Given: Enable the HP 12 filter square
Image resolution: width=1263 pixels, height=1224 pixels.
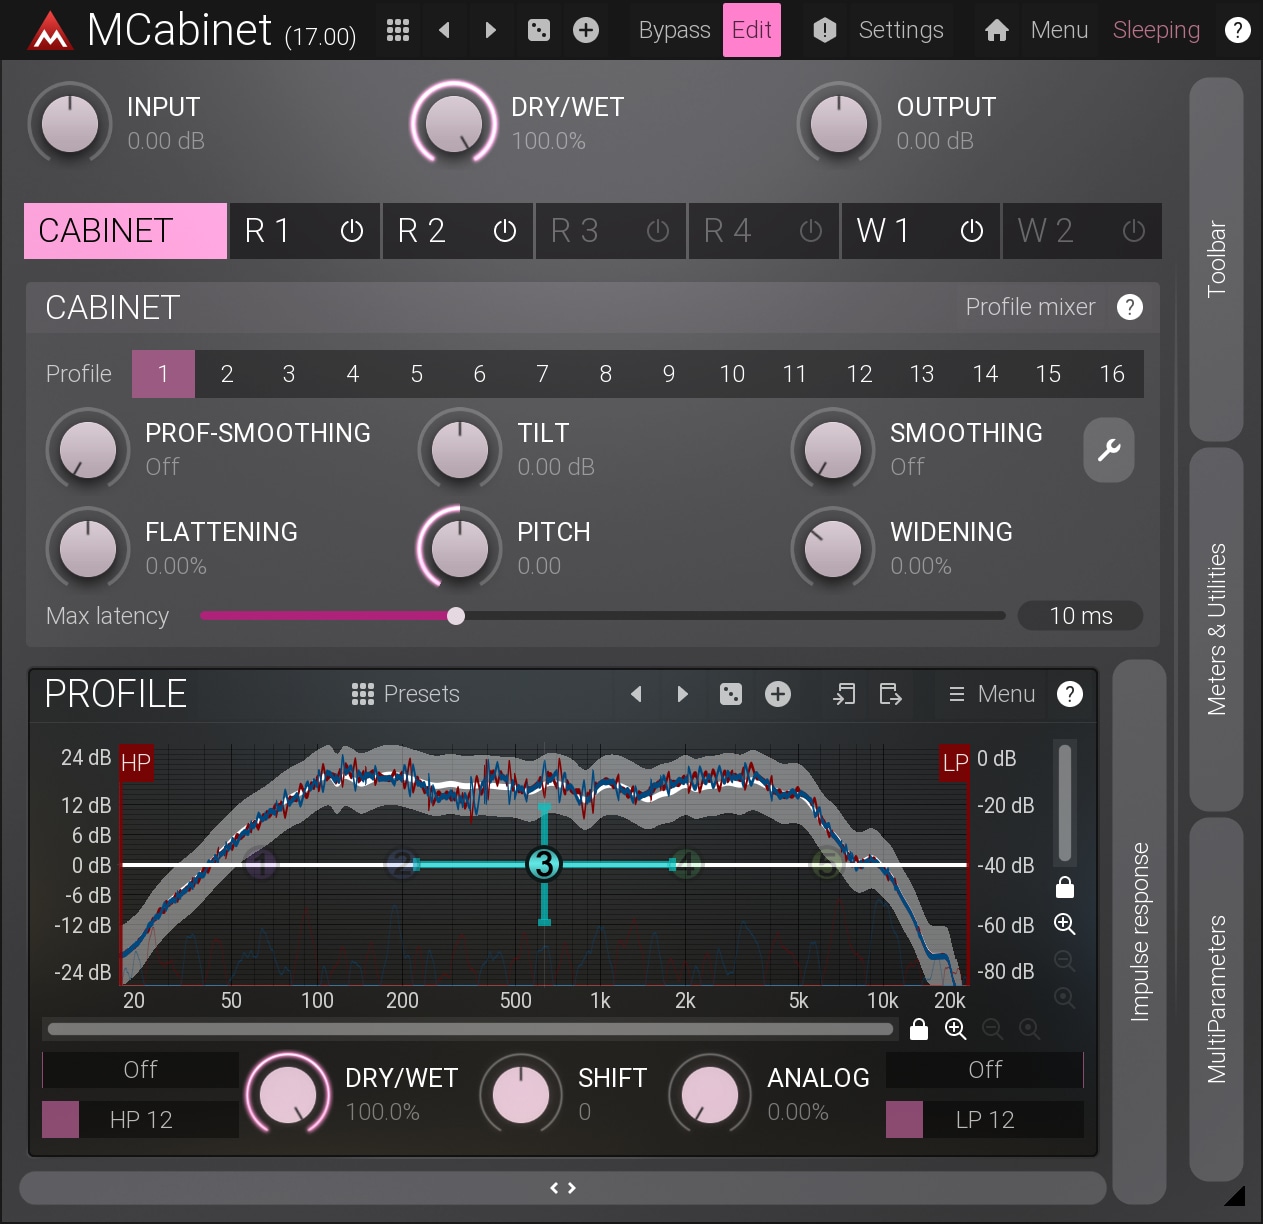Looking at the screenshot, I should (60, 1119).
